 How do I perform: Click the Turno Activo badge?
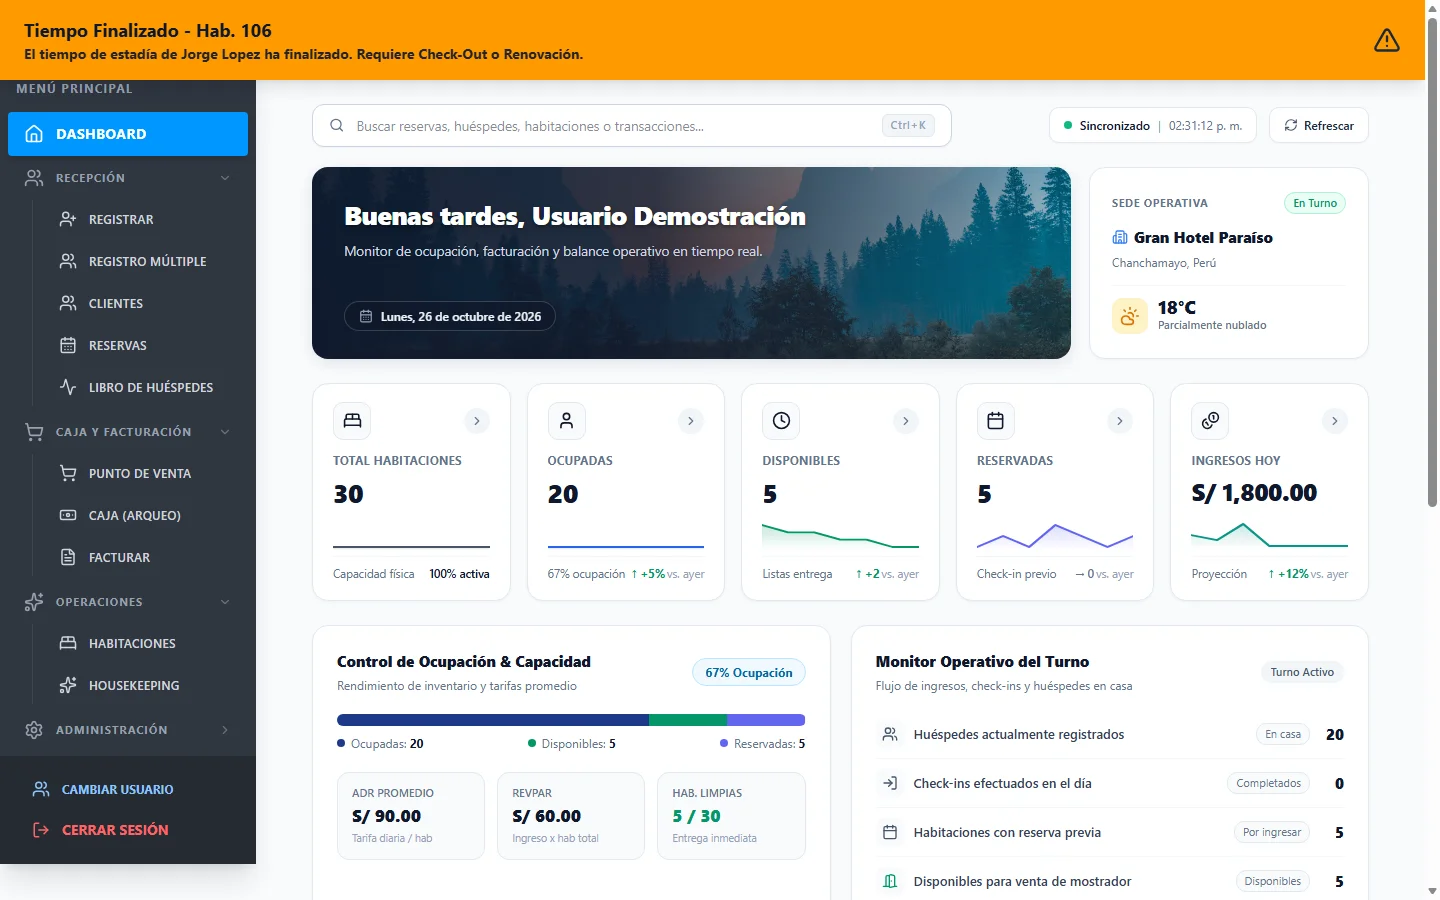coord(1302,672)
